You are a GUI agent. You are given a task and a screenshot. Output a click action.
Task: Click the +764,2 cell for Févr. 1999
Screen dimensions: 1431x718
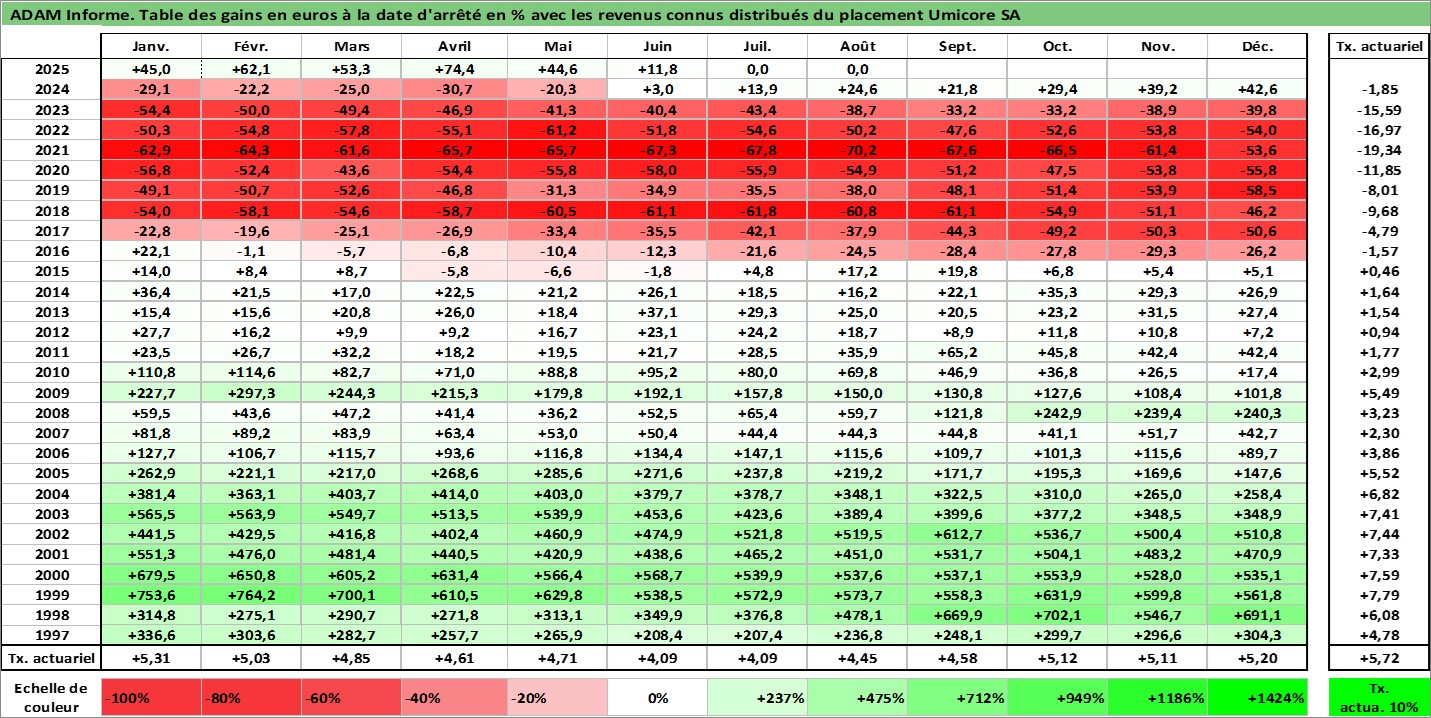pos(251,594)
